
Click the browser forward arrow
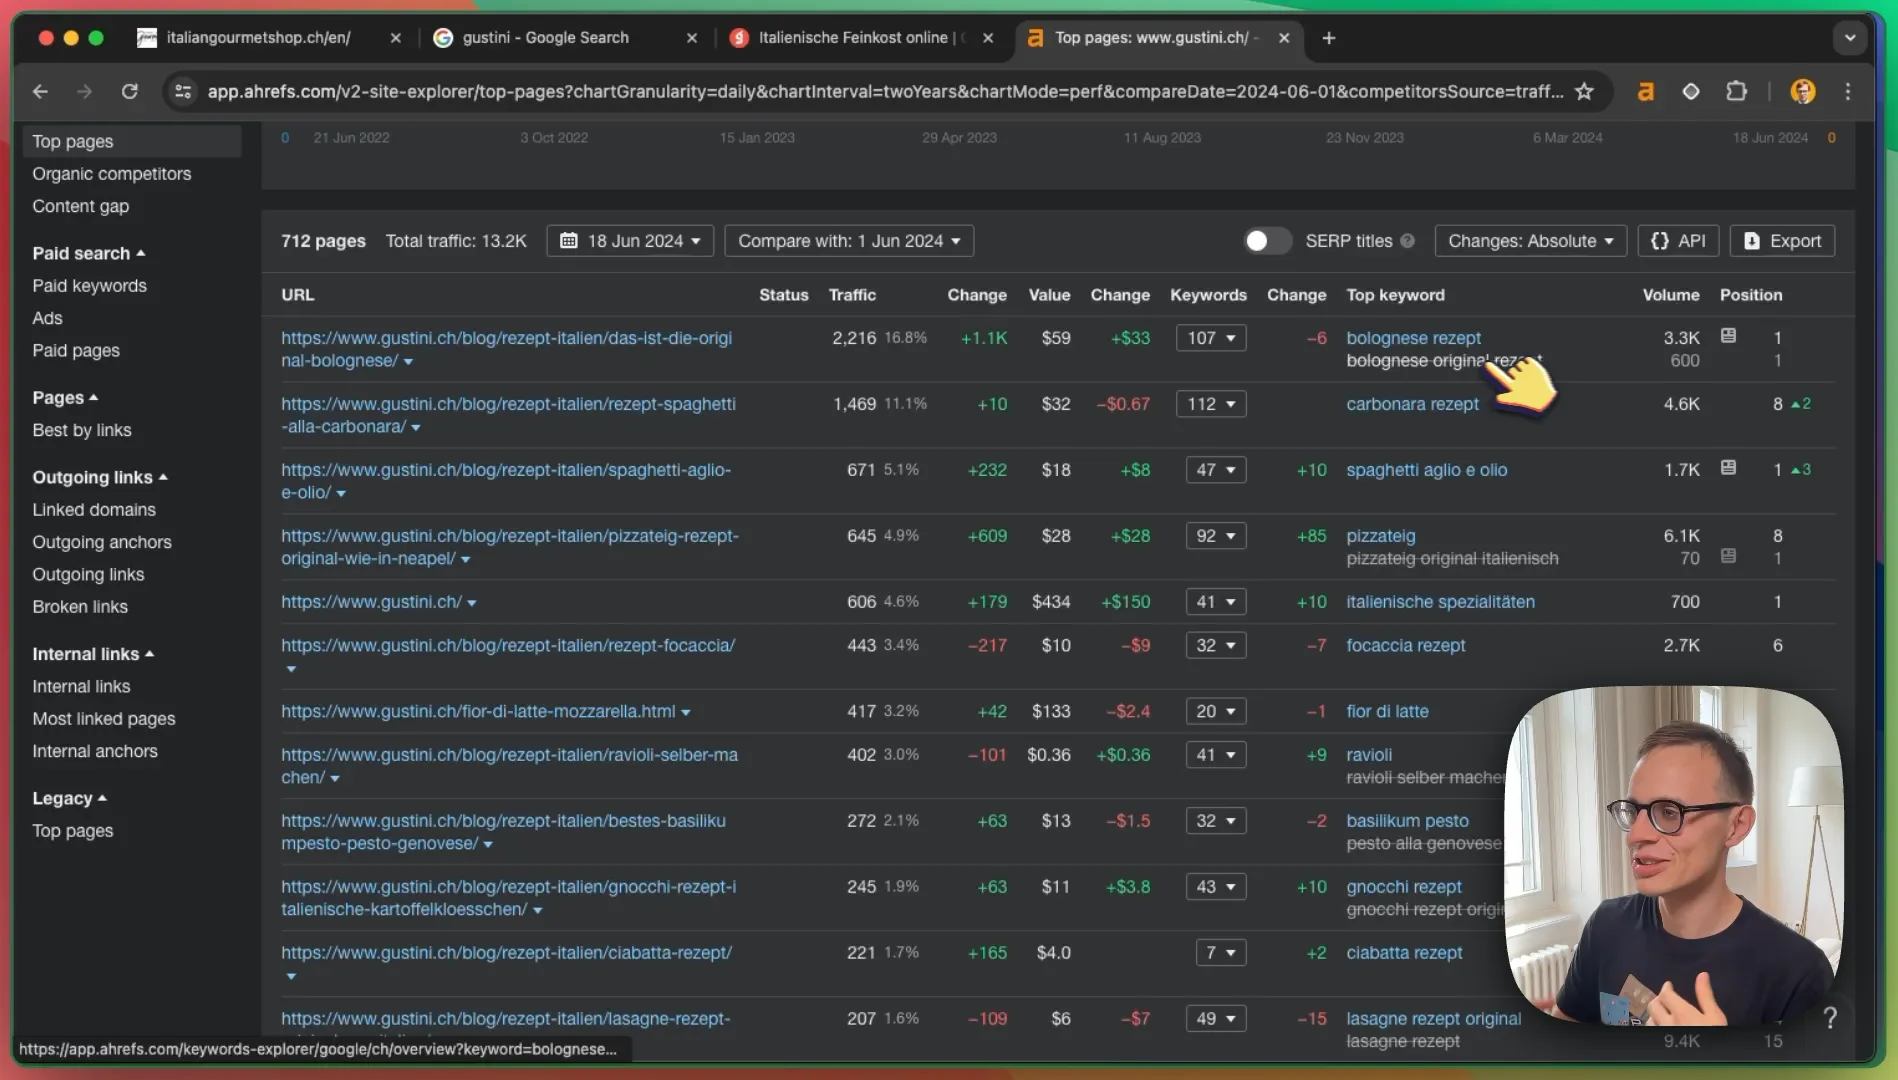click(85, 92)
